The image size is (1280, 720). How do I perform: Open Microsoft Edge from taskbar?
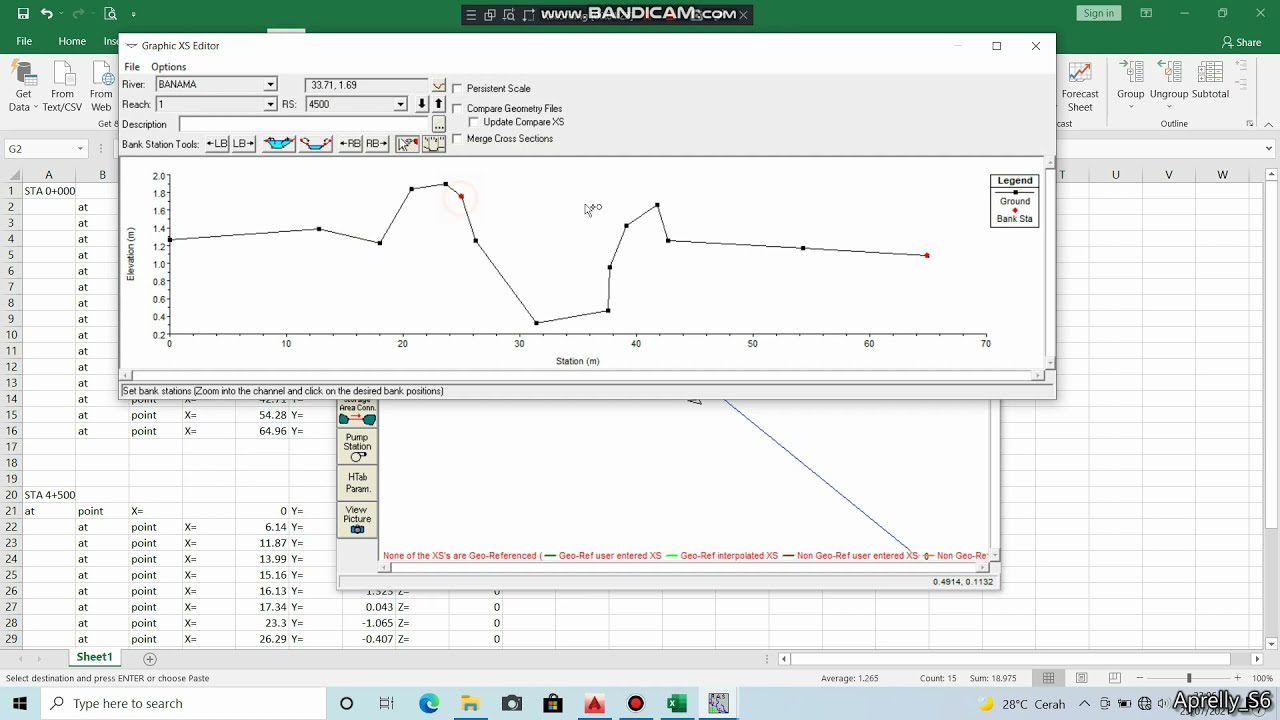point(429,703)
